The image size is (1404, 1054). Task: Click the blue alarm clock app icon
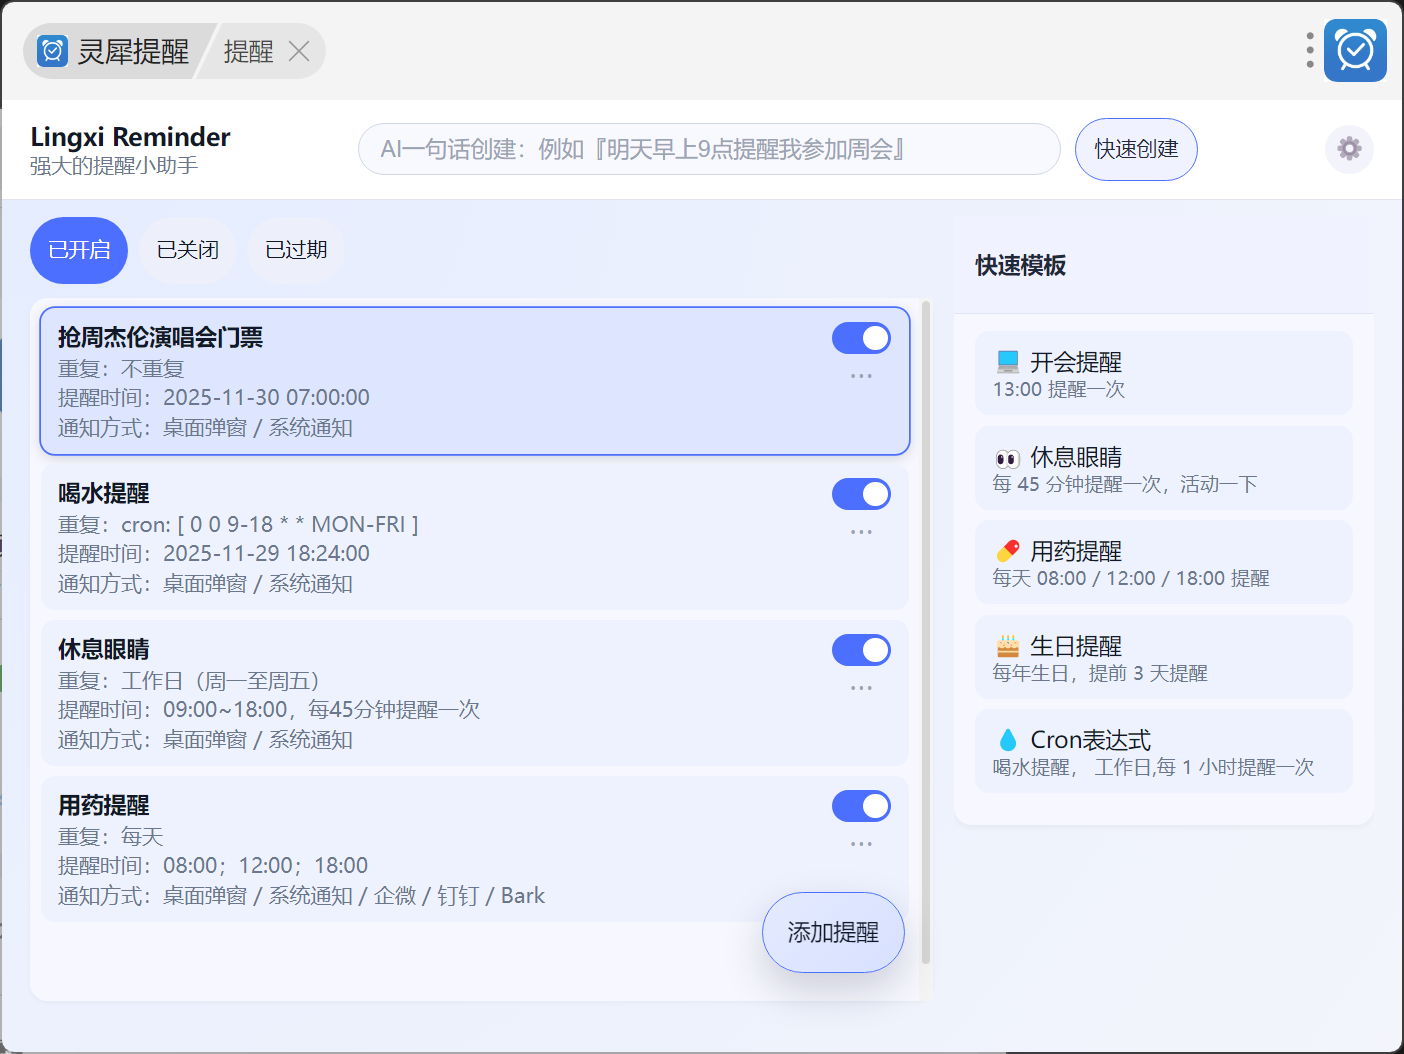[x=1355, y=50]
